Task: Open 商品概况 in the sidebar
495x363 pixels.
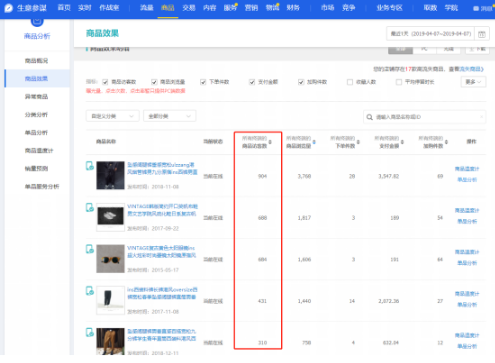Action: [x=37, y=61]
